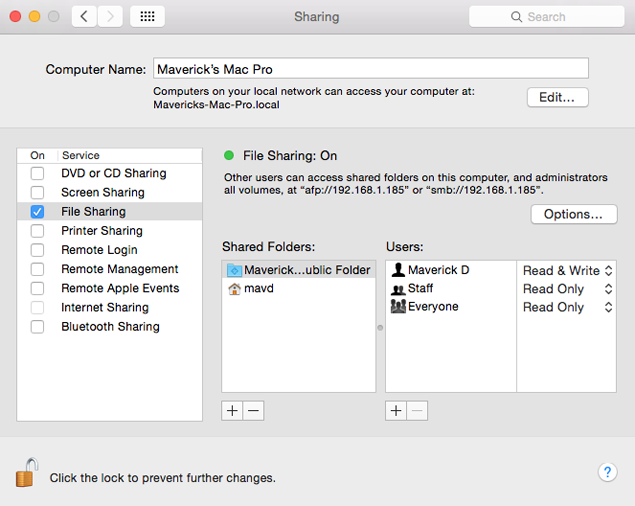Click the mavd home folder icon

pos(234,289)
